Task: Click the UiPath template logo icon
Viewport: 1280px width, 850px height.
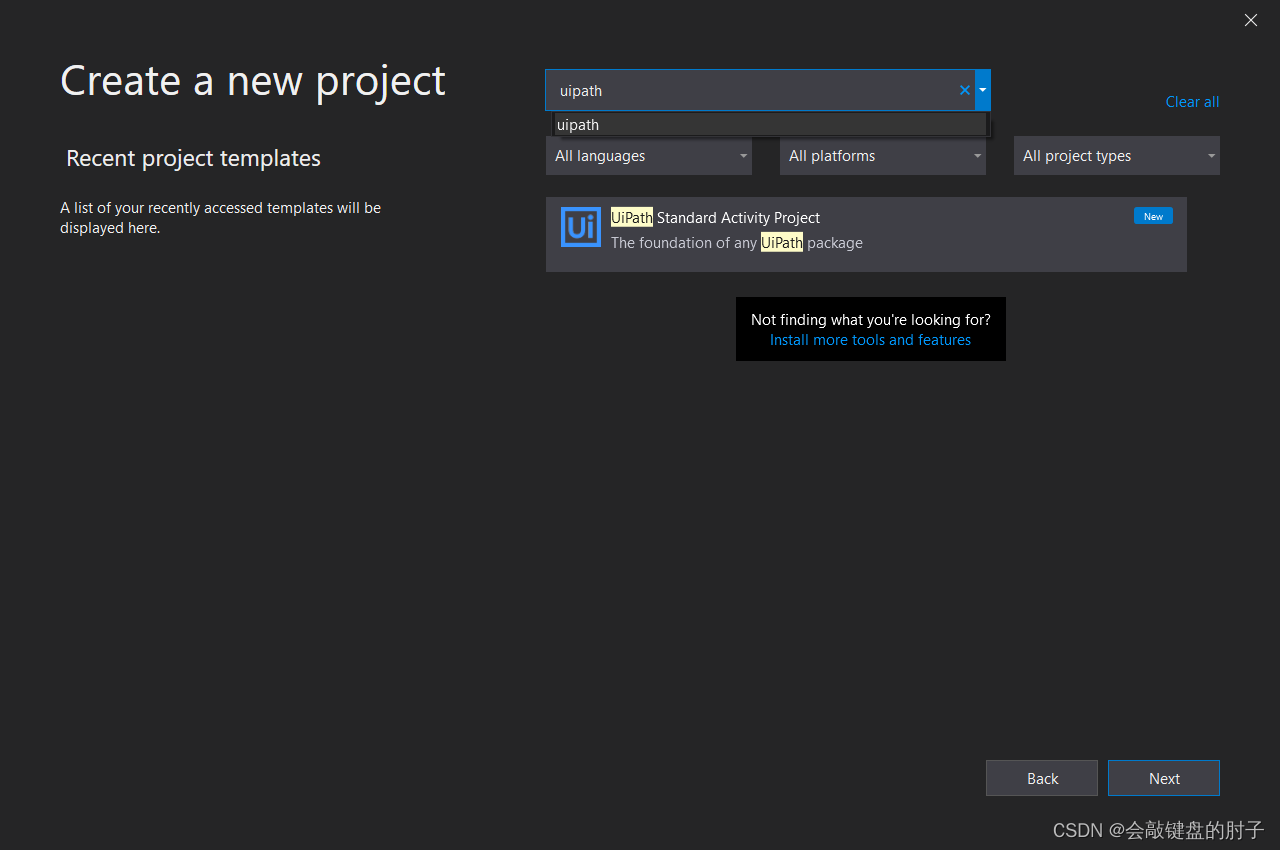Action: [x=581, y=227]
